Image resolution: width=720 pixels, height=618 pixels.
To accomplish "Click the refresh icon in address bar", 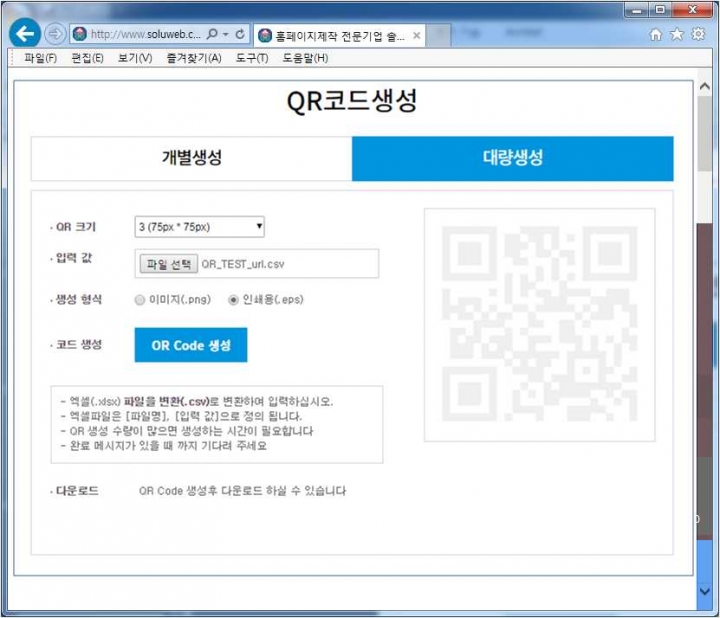I will (240, 34).
